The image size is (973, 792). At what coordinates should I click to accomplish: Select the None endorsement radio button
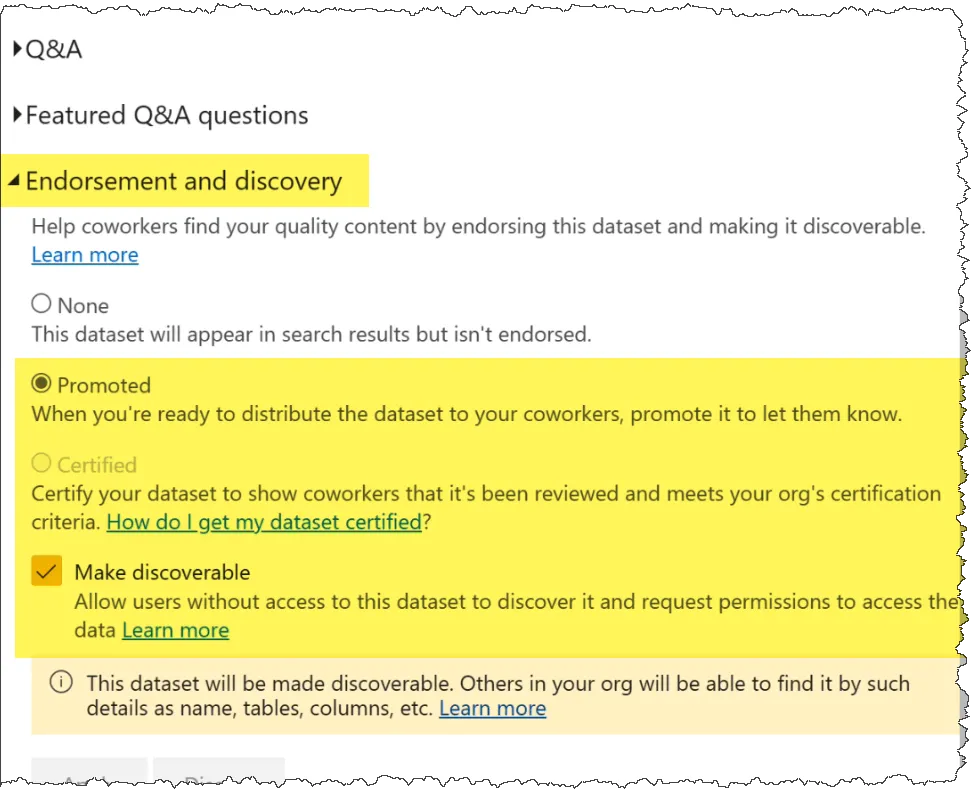coord(41,304)
